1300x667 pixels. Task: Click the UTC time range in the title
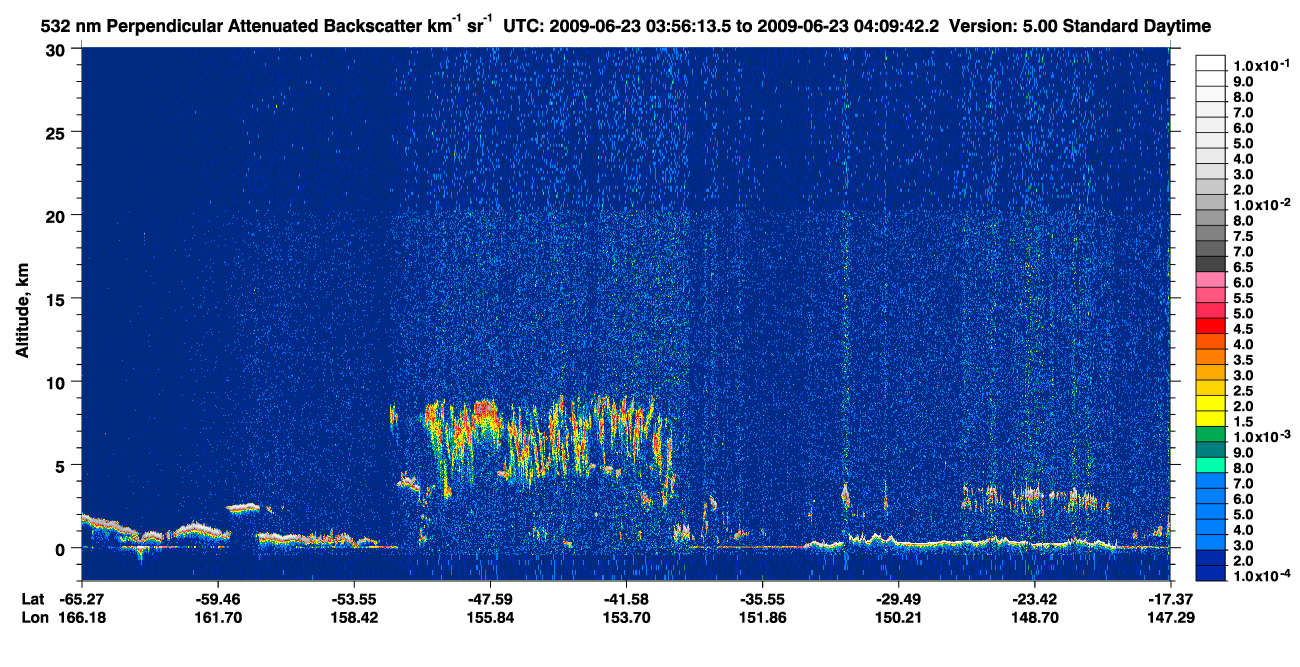pyautogui.click(x=721, y=25)
